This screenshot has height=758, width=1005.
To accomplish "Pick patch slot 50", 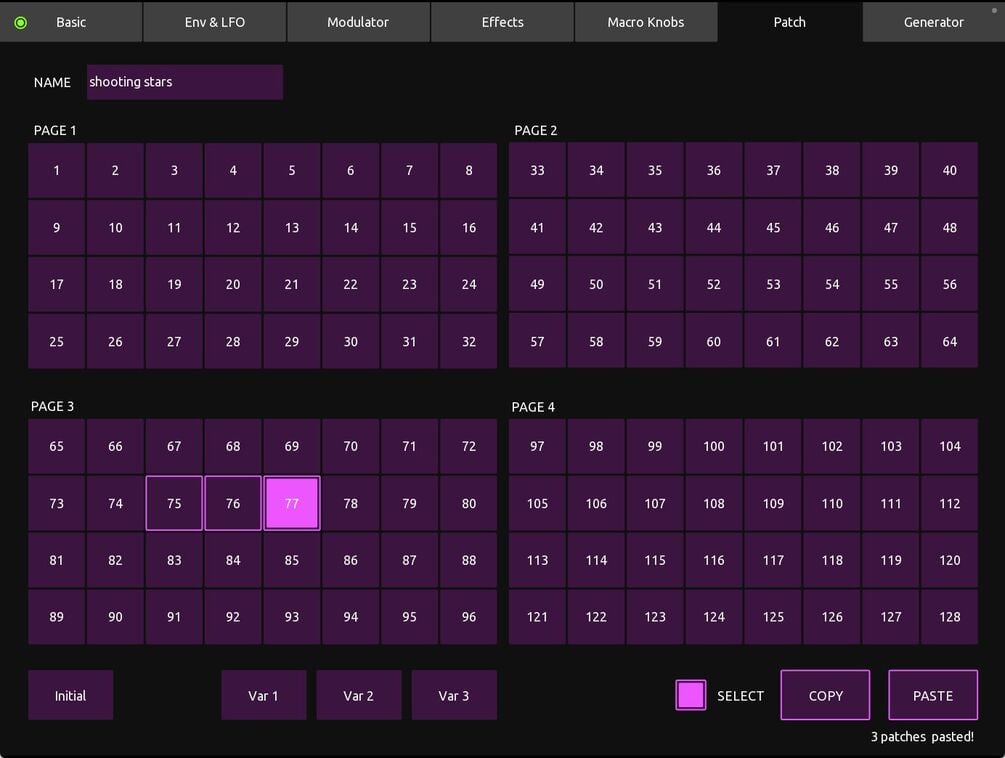I will point(596,284).
